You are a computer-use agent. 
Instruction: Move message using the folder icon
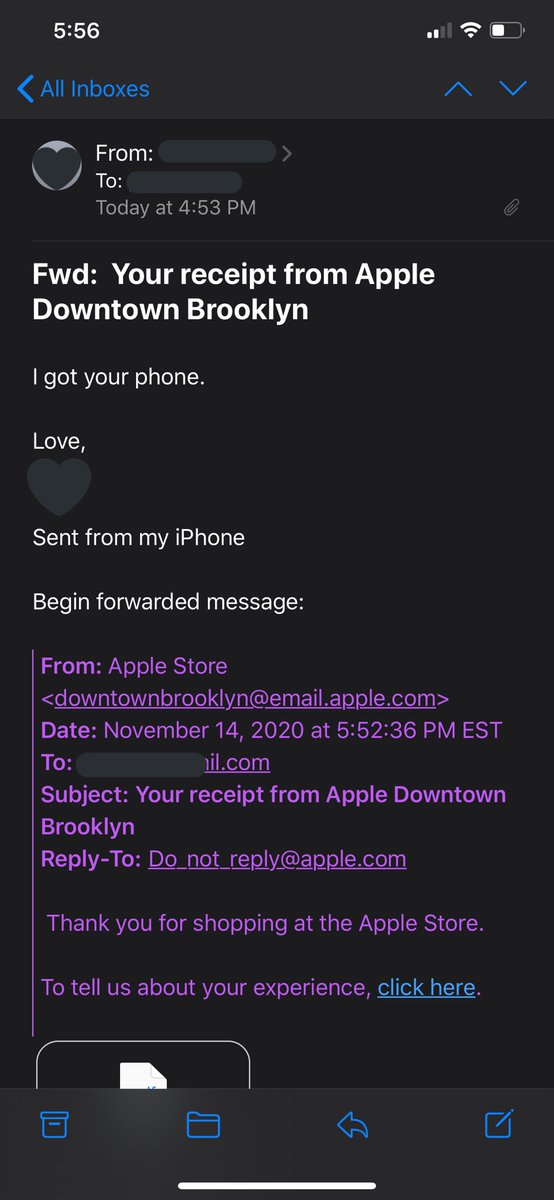pyautogui.click(x=203, y=1125)
